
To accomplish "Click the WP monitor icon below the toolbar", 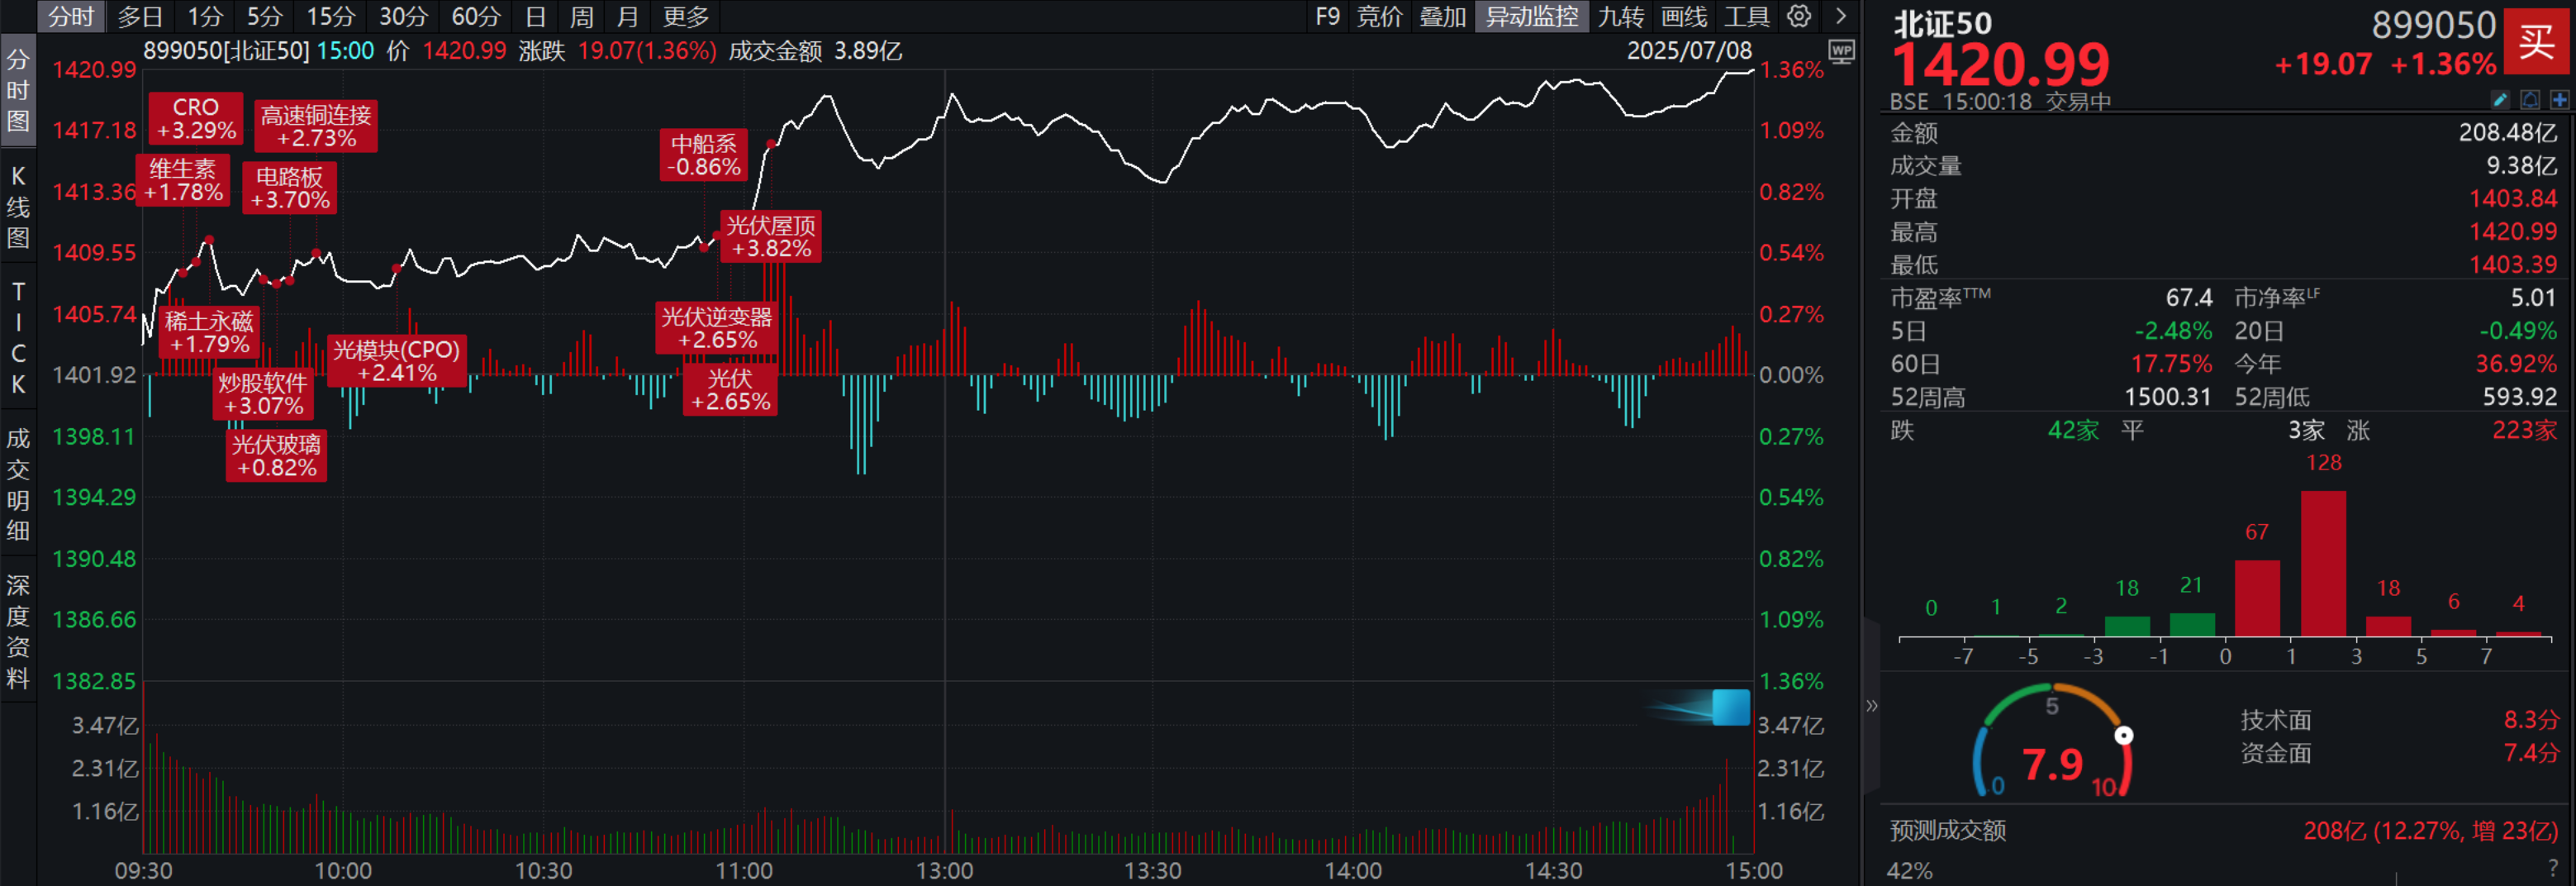I will (x=1841, y=51).
